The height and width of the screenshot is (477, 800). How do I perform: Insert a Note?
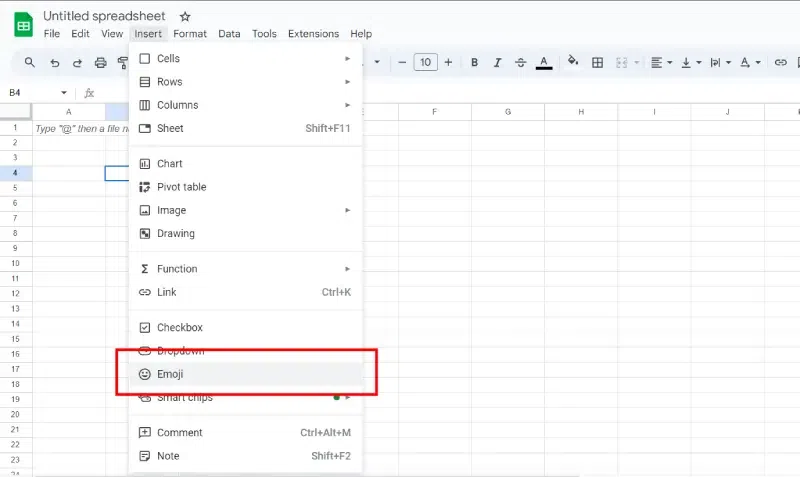(245, 456)
